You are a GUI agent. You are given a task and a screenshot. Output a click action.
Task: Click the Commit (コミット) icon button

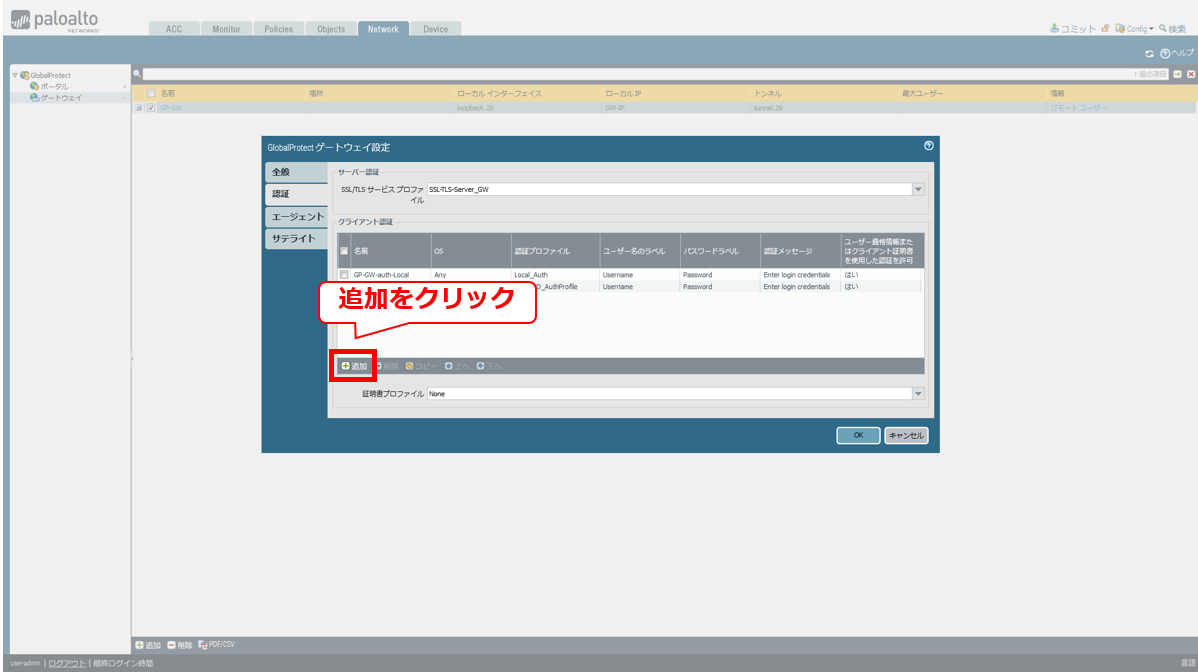click(1073, 29)
